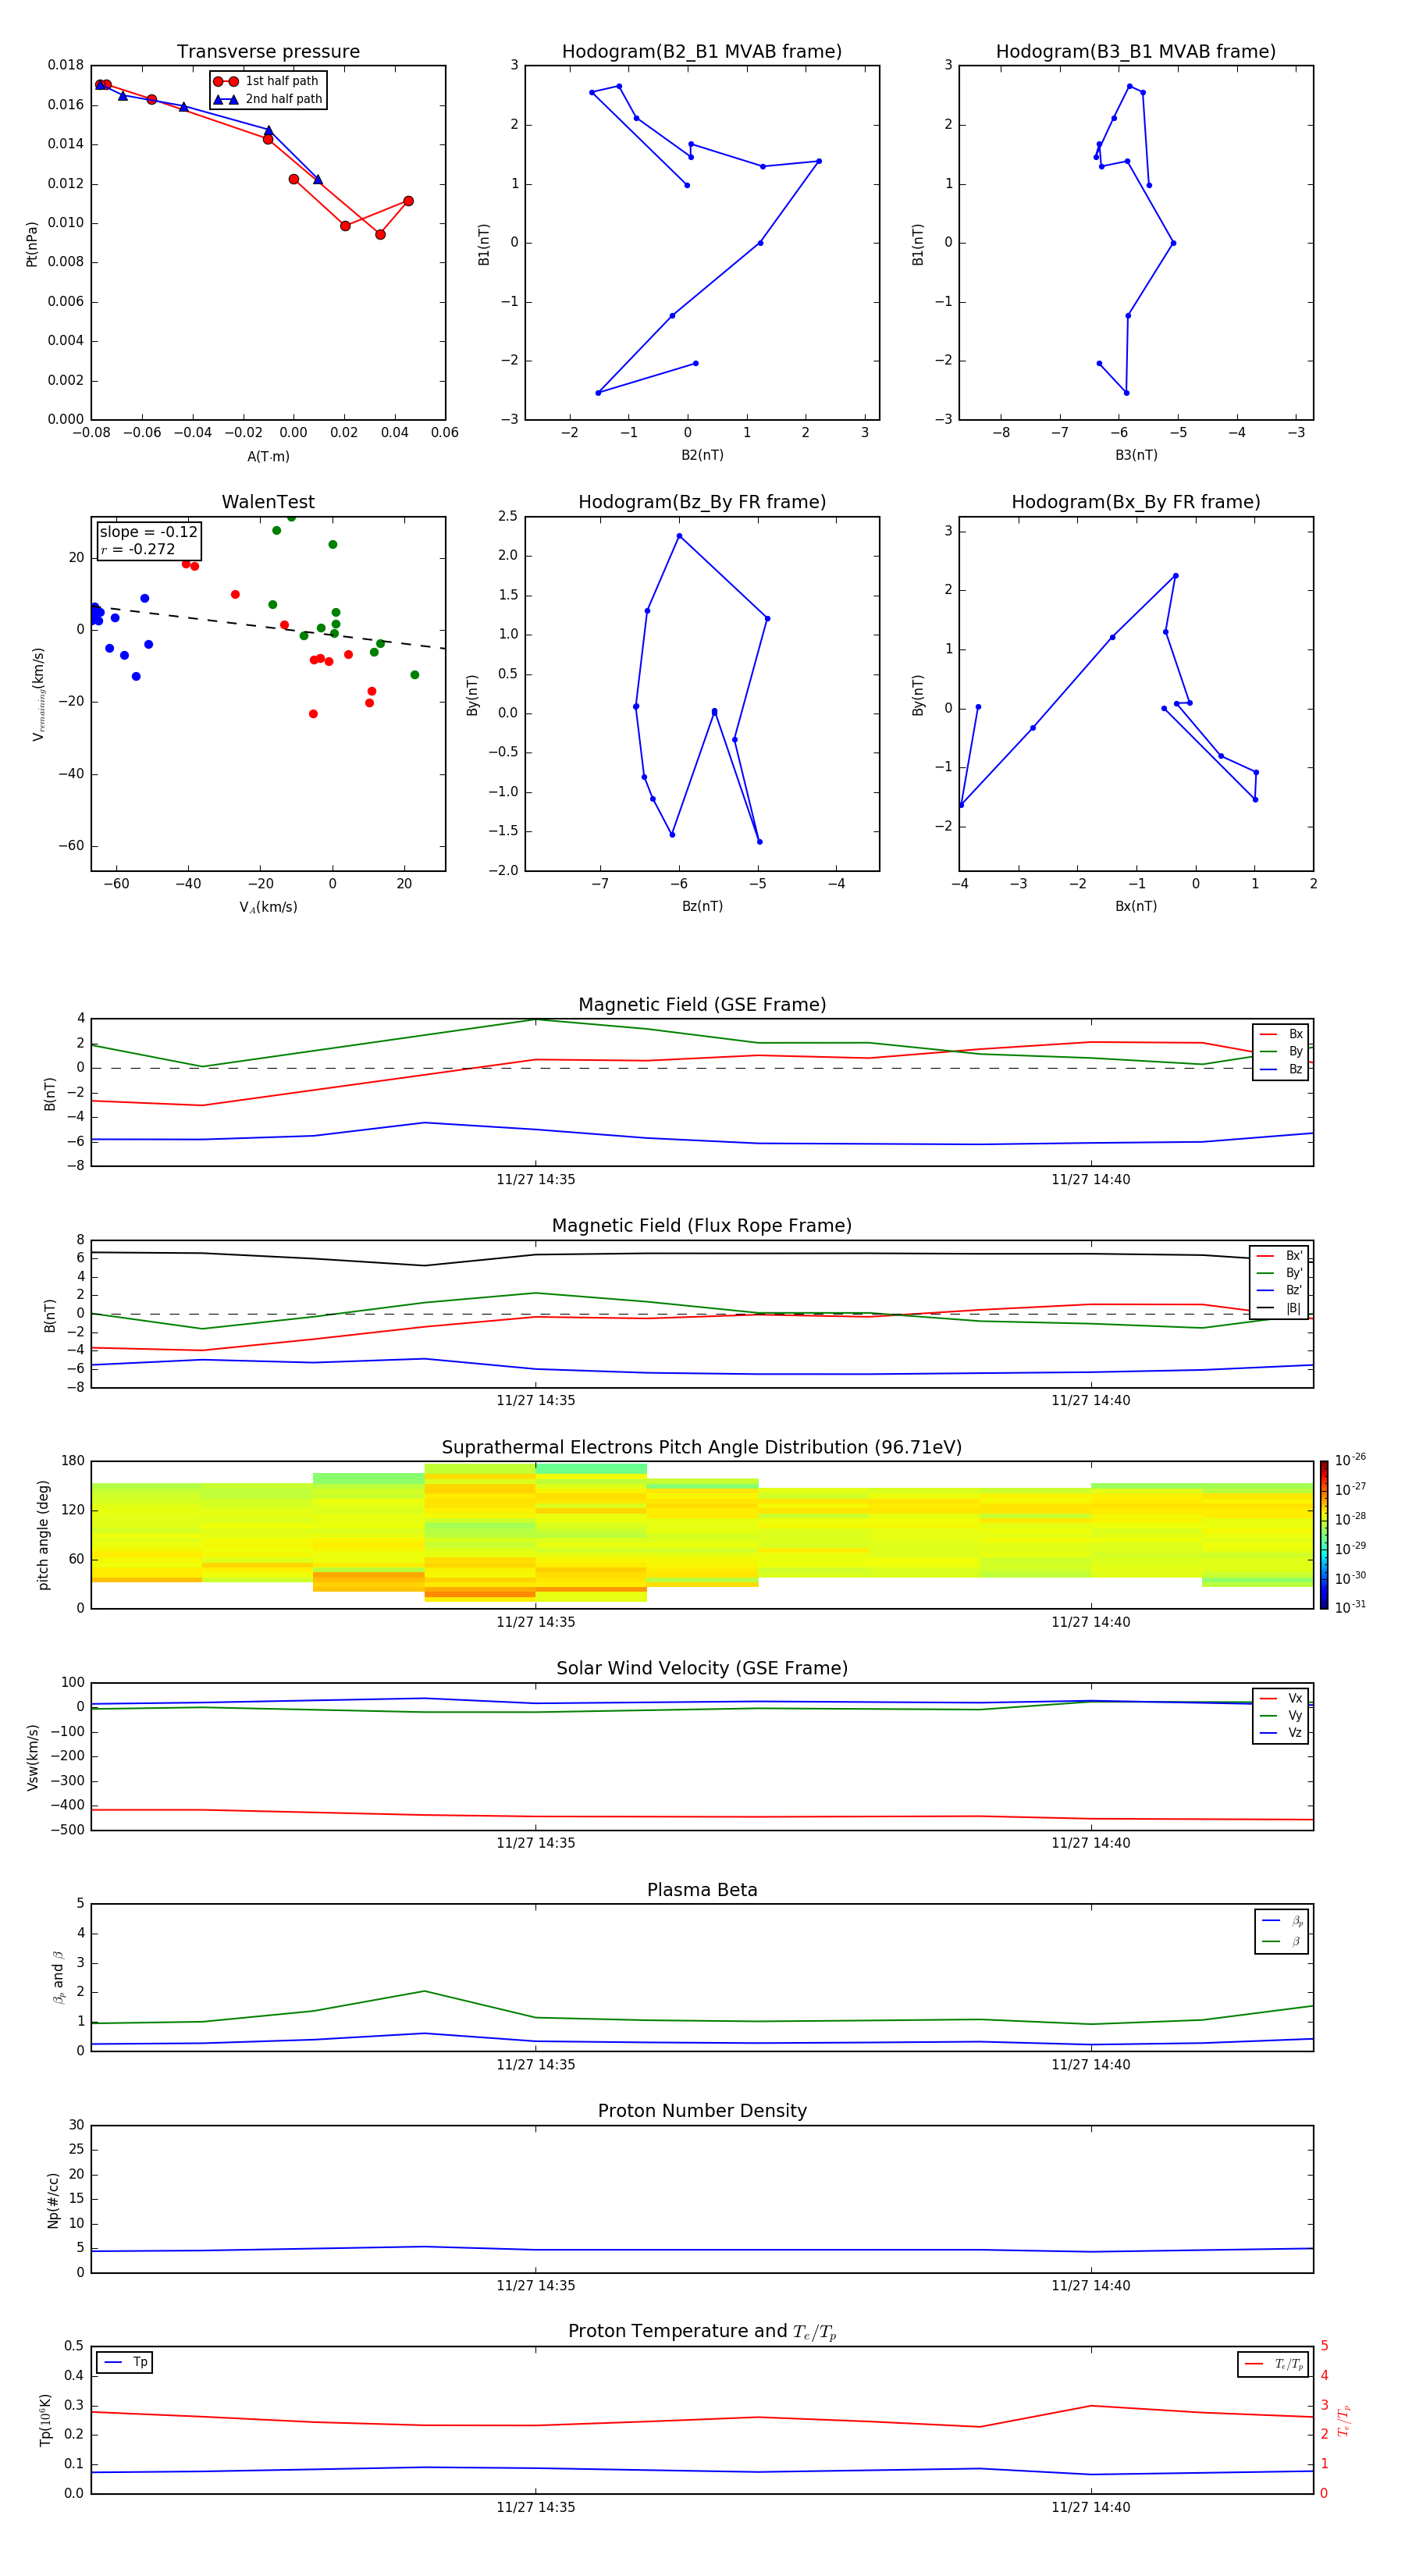Click '11/27 14:40' tick under Proton Number Density
This screenshot has width=1405, height=2576.
[1091, 2285]
